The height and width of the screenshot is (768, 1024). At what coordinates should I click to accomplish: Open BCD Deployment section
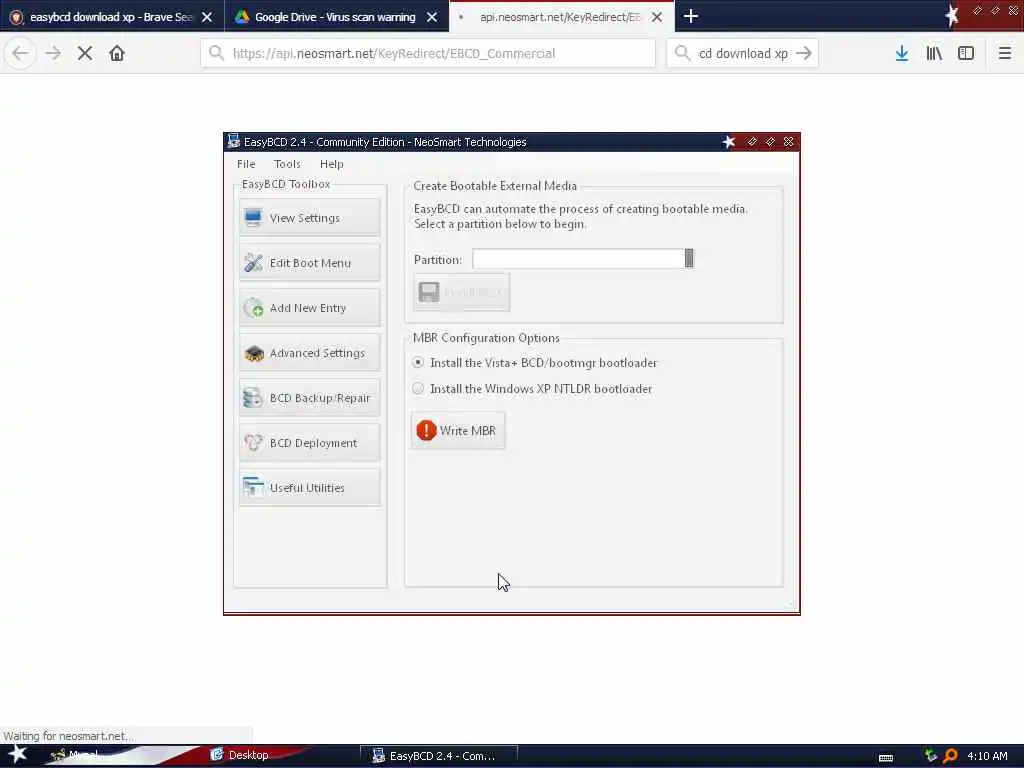tap(310, 443)
